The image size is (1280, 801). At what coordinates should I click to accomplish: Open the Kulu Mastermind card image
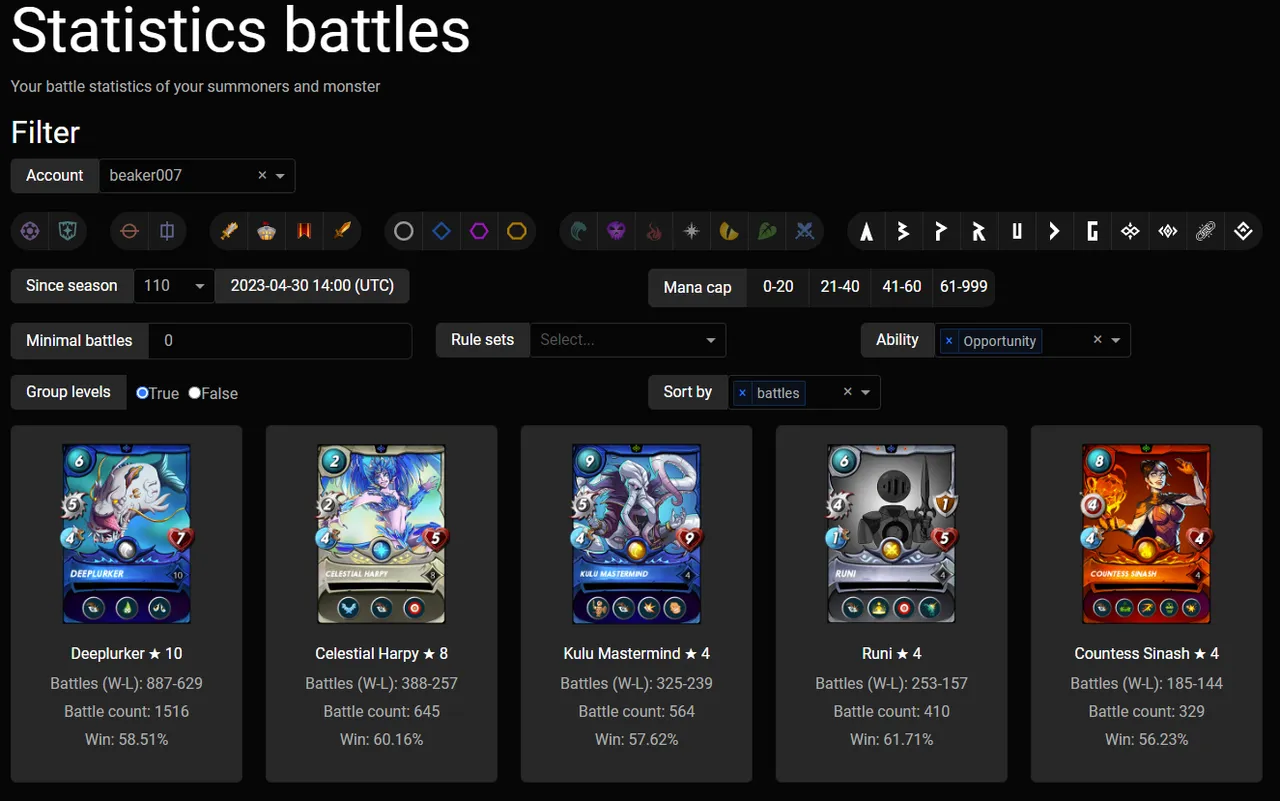pos(637,534)
